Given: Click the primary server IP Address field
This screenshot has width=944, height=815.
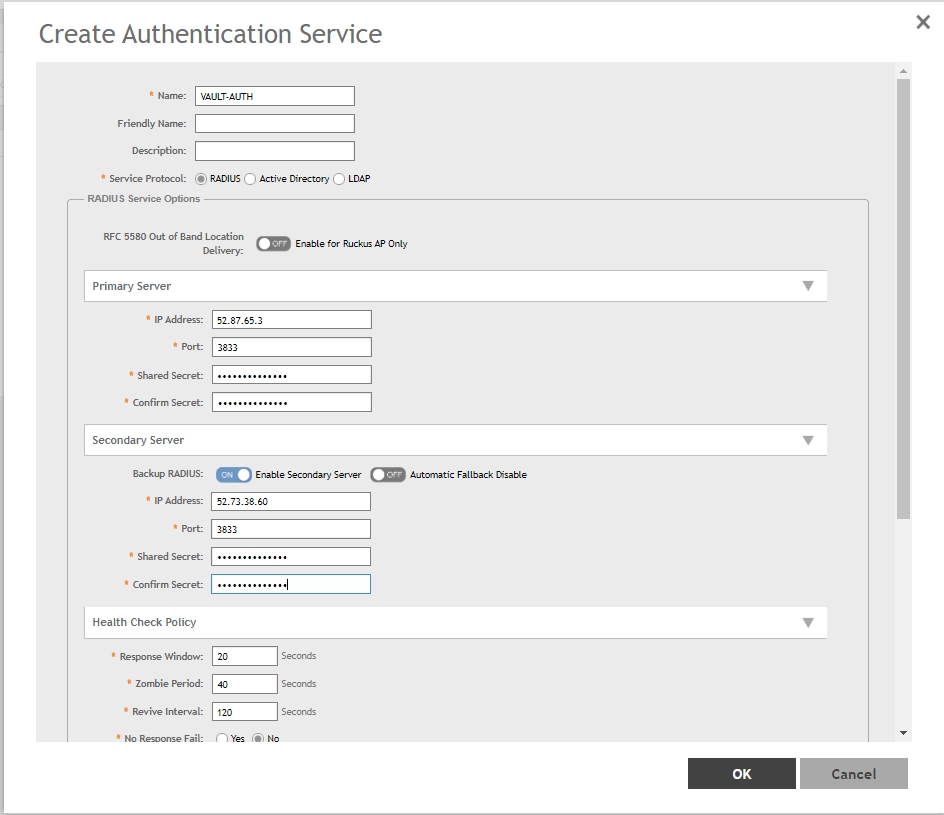Looking at the screenshot, I should 291,320.
